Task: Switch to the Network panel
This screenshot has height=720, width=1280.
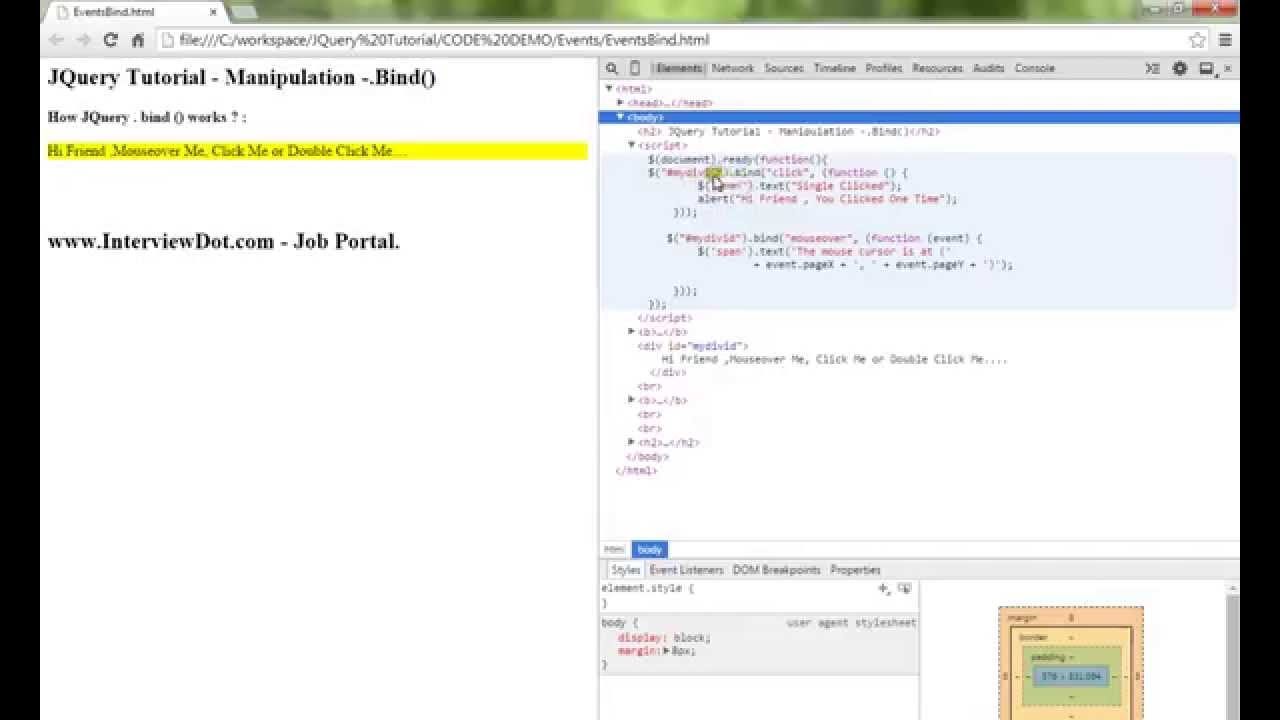Action: coord(733,68)
